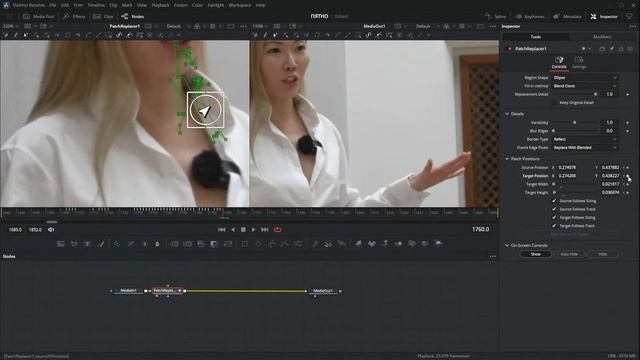The width and height of the screenshot is (640, 360).
Task: Adjust the Variability slider
Action: pos(574,122)
